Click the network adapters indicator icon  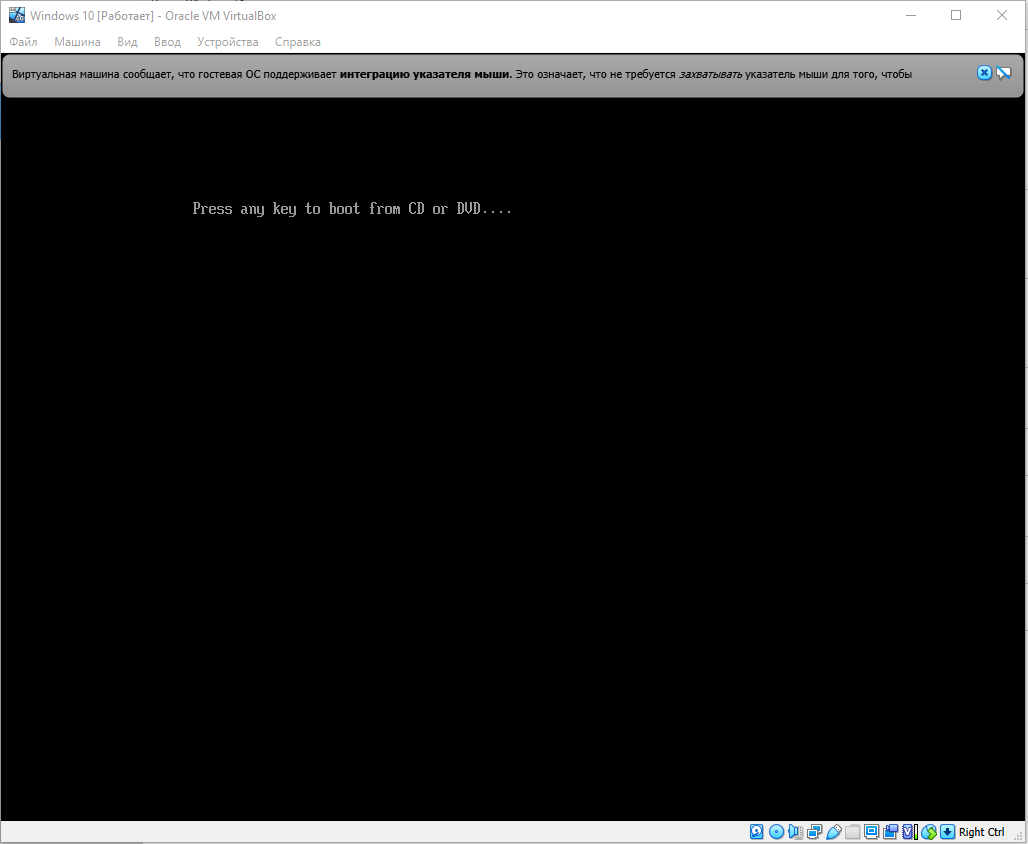pyautogui.click(x=814, y=832)
